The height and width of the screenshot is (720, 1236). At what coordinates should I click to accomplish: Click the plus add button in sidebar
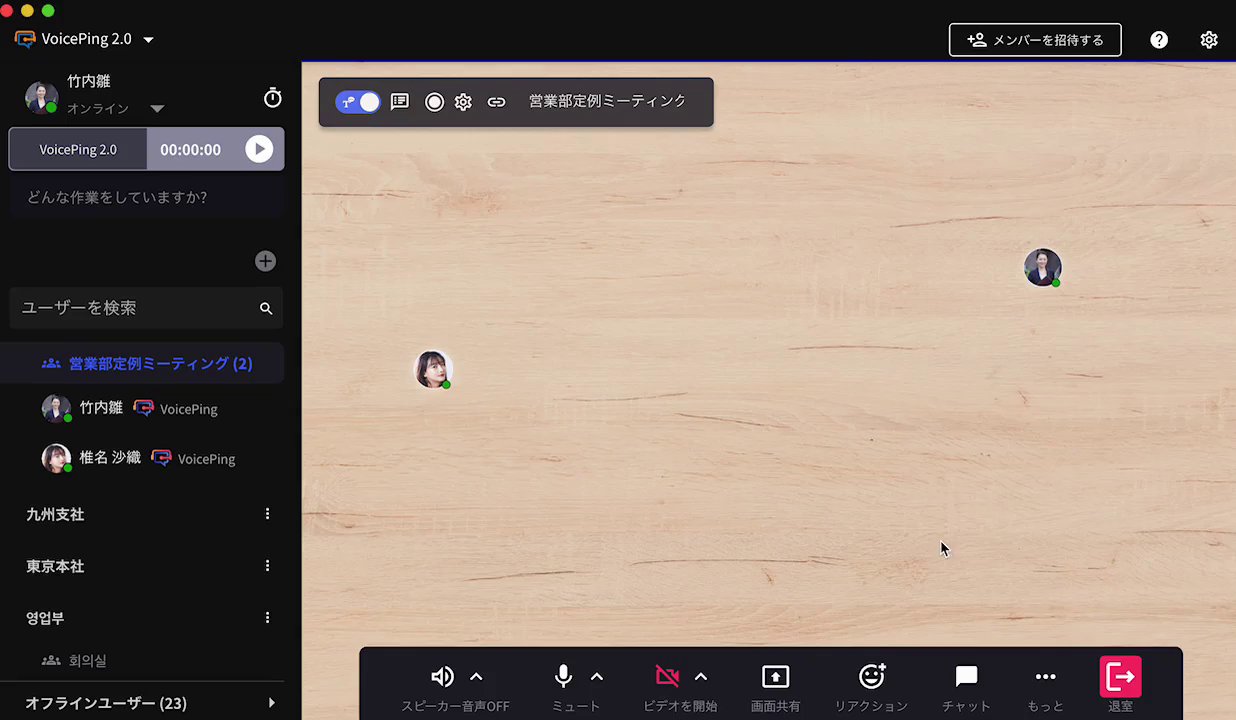pyautogui.click(x=265, y=261)
